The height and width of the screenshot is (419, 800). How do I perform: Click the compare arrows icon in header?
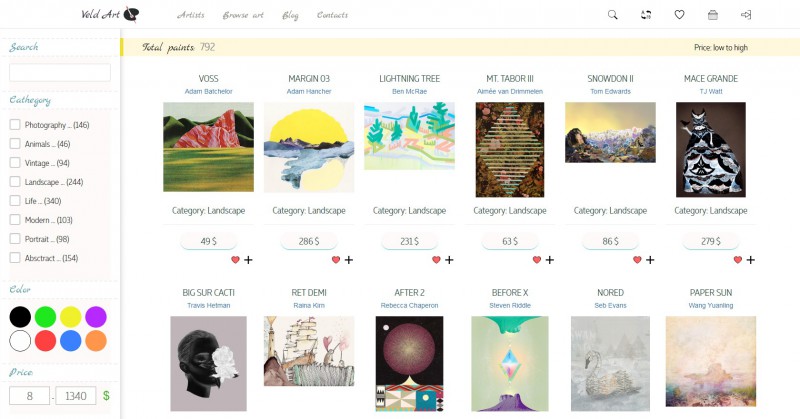pyautogui.click(x=646, y=15)
